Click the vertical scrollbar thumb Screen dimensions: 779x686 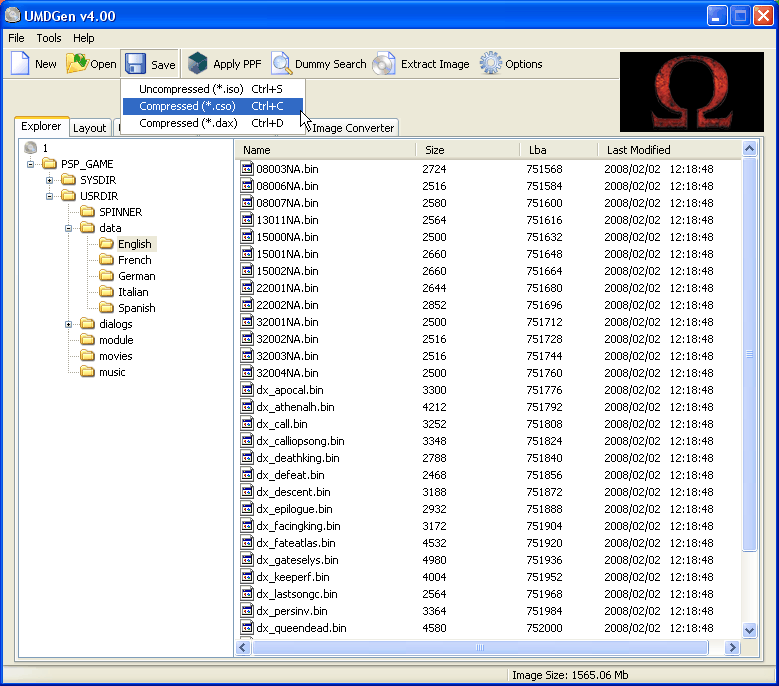tap(749, 354)
